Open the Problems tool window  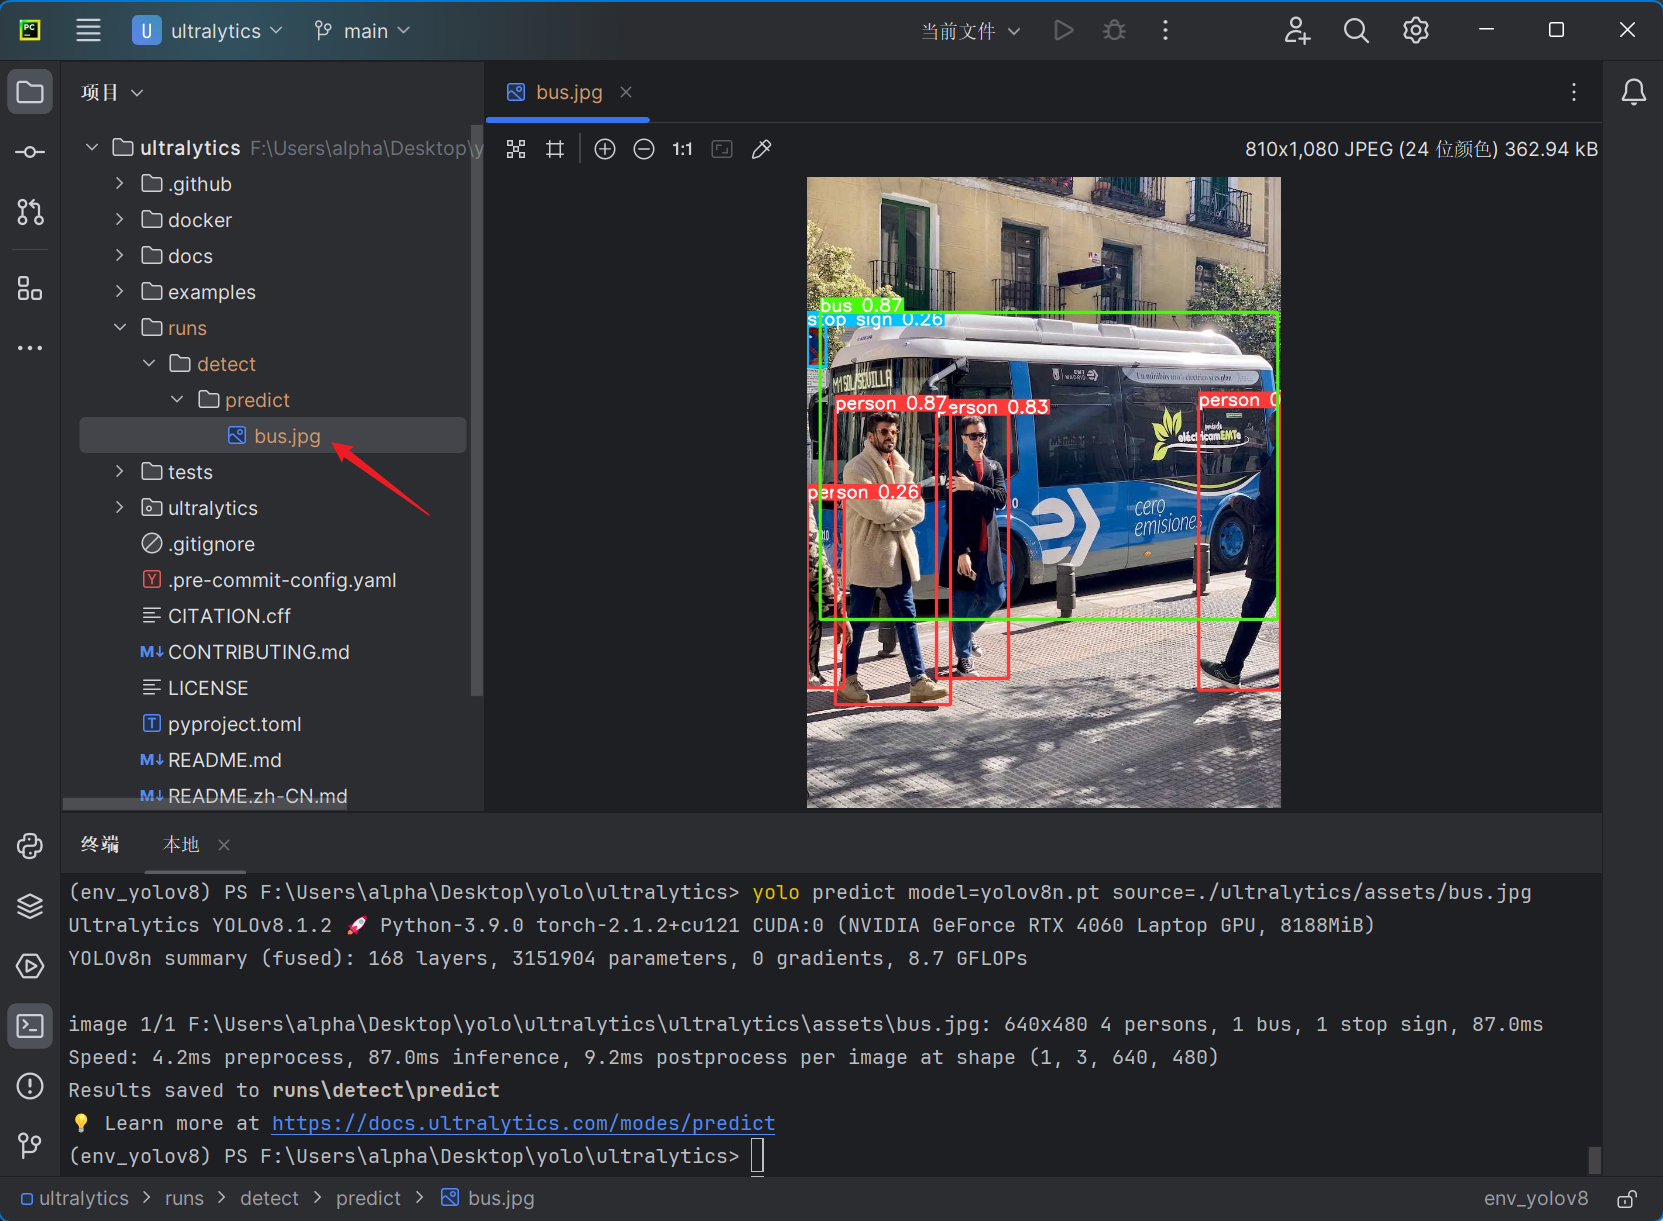tap(30, 1085)
